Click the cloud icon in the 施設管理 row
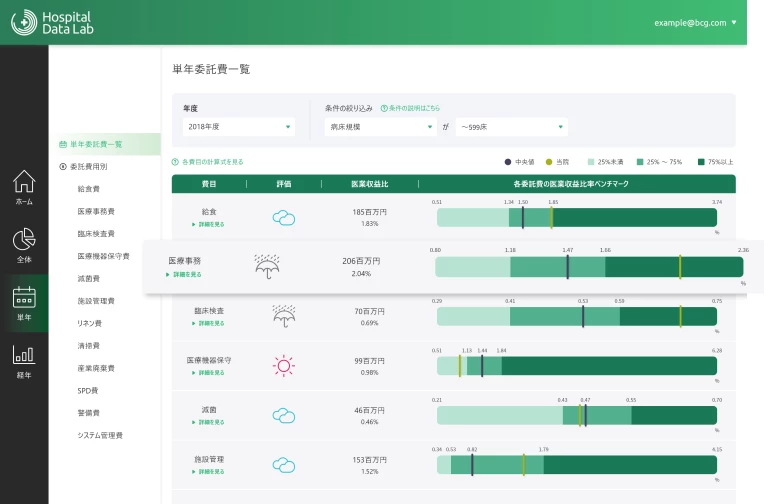 click(284, 465)
